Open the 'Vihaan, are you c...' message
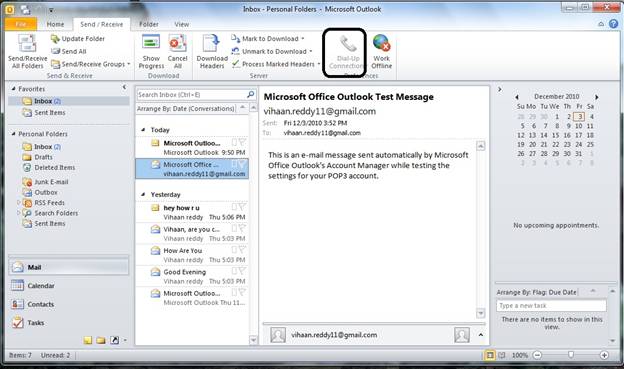Screen dimensions: 624x369 coord(192,234)
